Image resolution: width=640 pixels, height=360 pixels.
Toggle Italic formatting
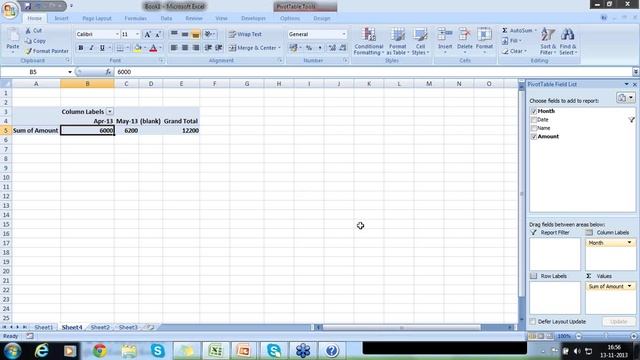pos(91,48)
